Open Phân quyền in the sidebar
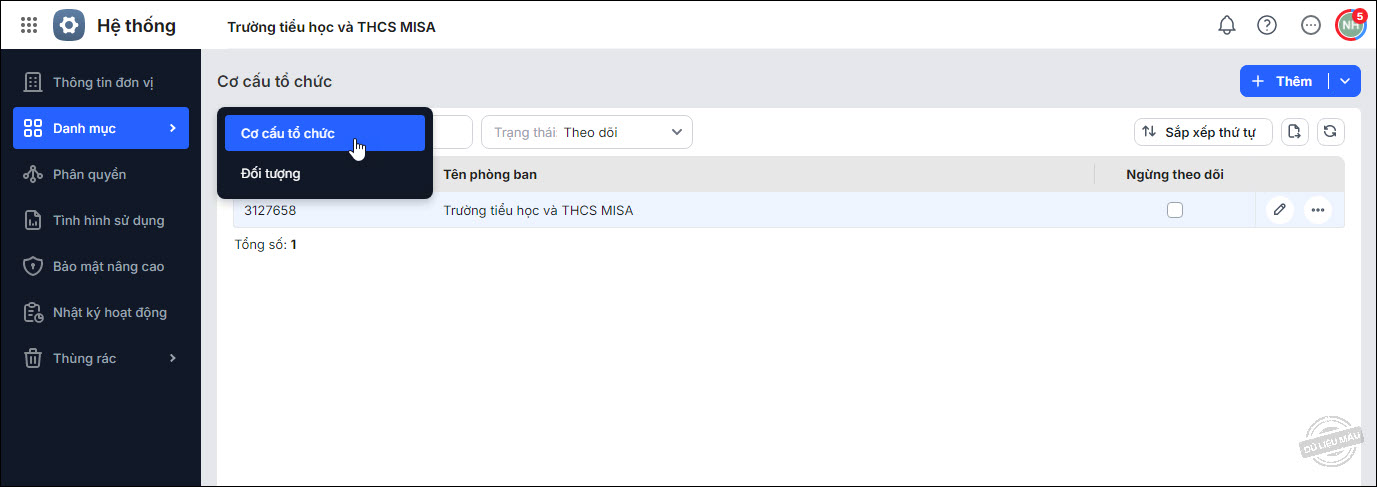The image size is (1377, 487). (90, 174)
